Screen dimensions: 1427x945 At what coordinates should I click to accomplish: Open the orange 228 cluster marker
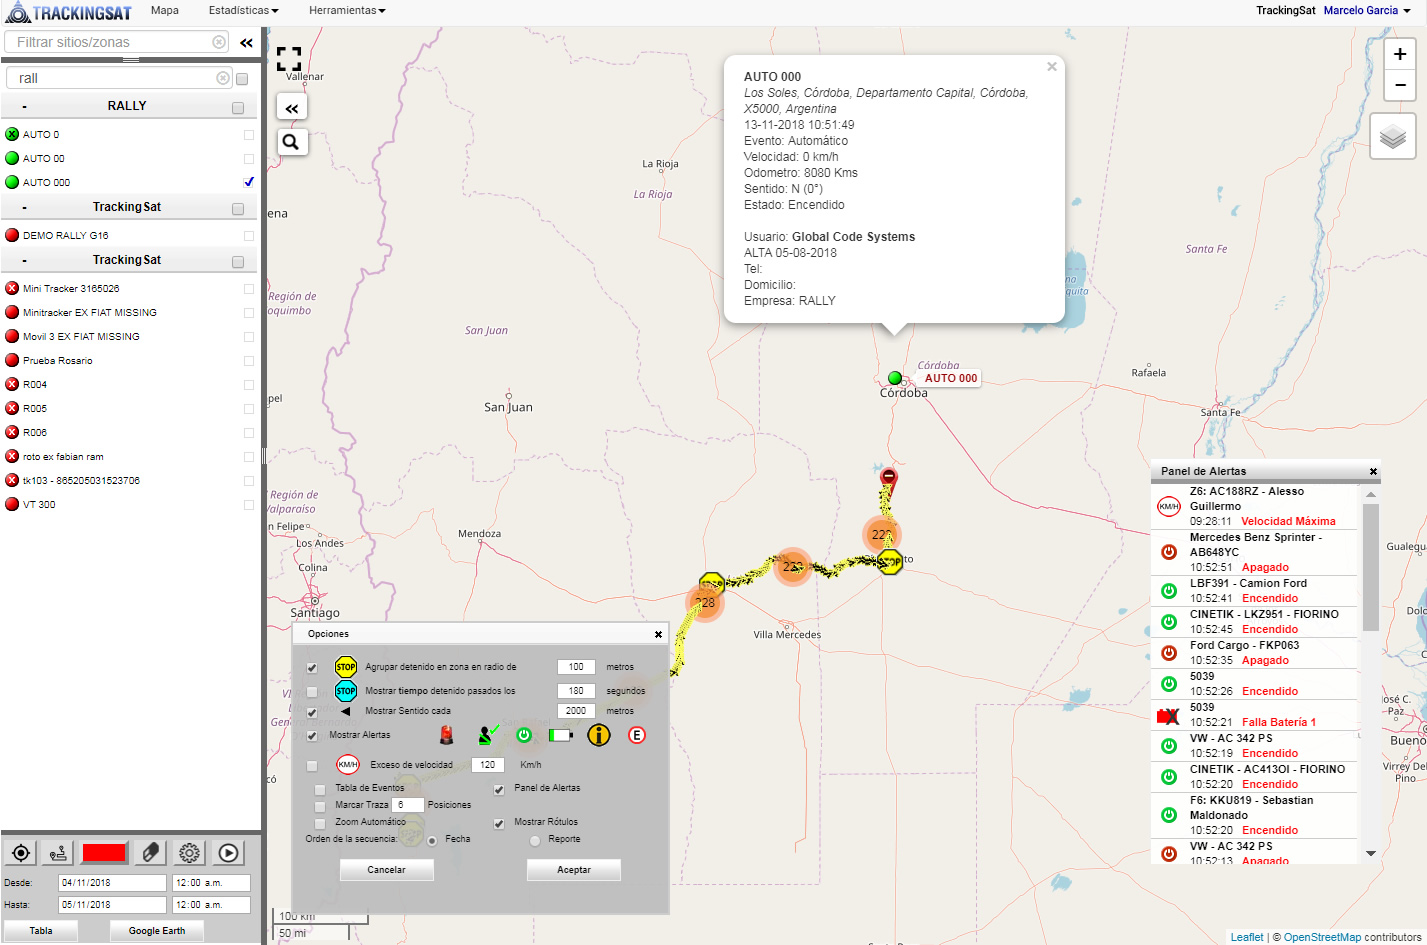tap(705, 603)
